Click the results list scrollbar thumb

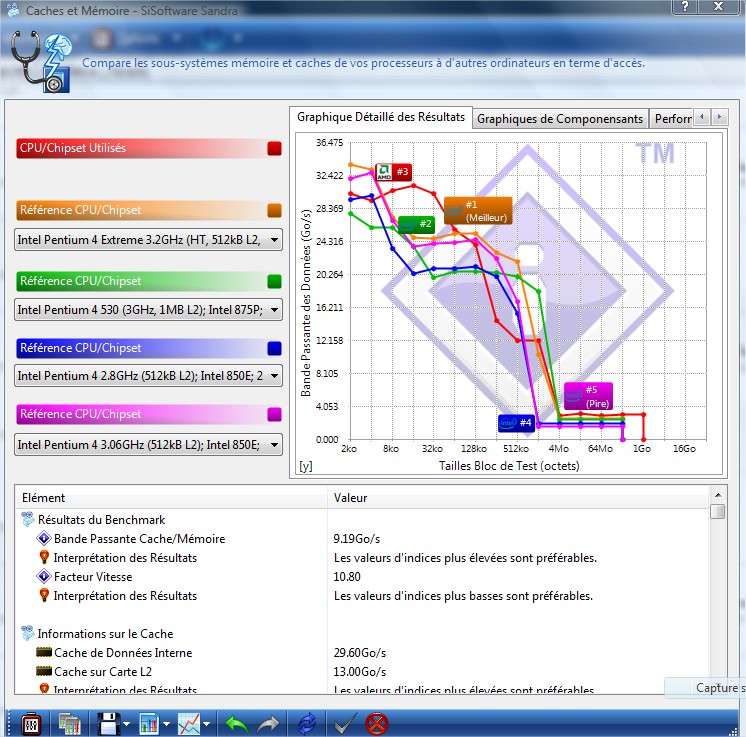point(718,511)
